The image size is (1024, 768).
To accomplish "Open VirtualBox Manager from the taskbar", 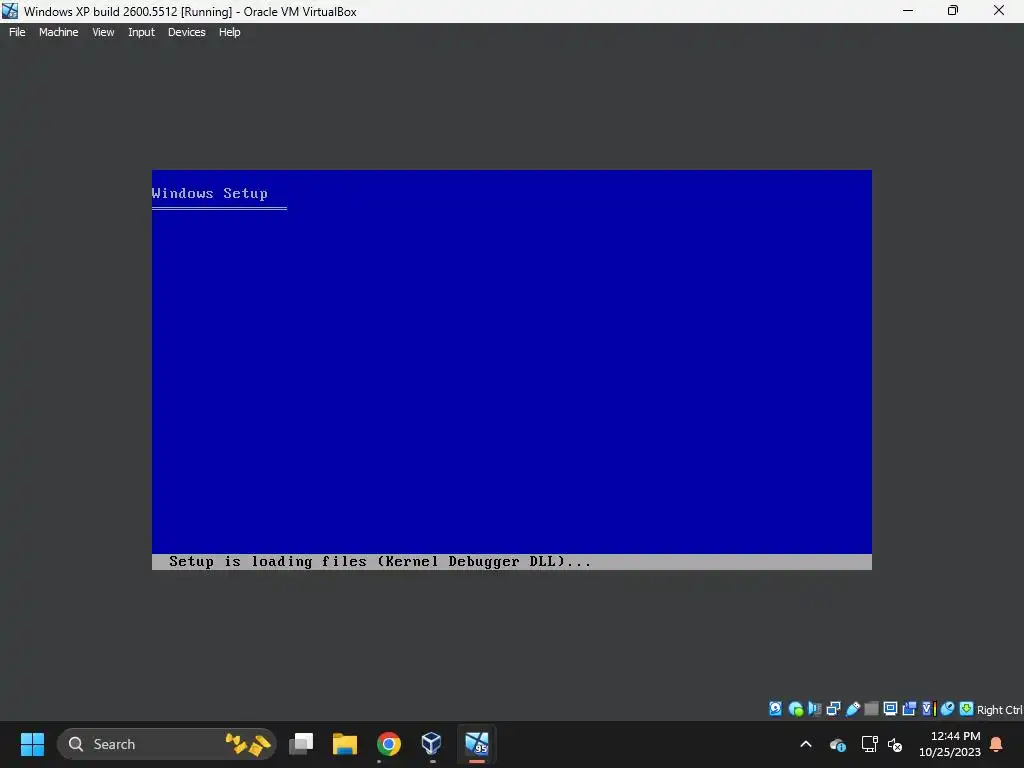I will pos(432,744).
